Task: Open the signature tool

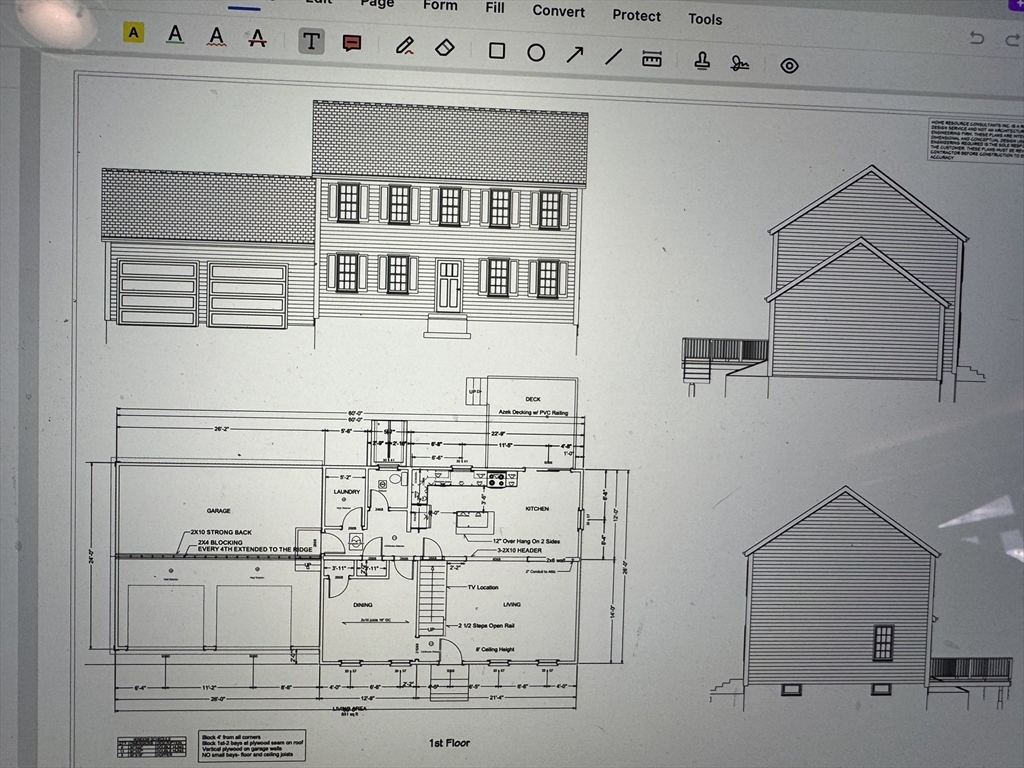Action: (740, 64)
